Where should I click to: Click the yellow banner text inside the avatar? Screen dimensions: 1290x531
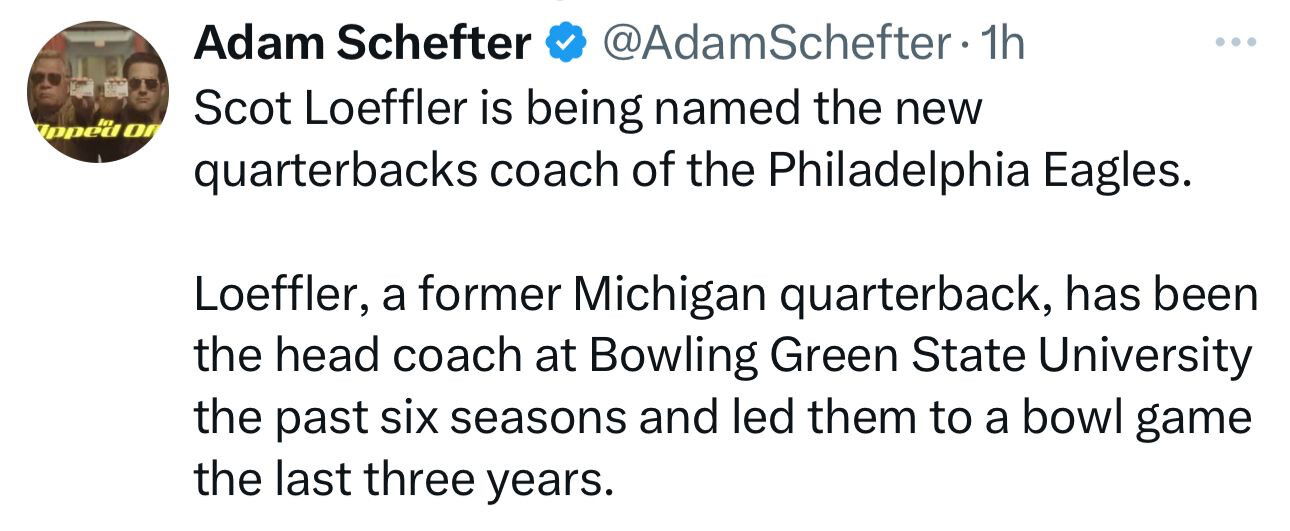tap(96, 132)
